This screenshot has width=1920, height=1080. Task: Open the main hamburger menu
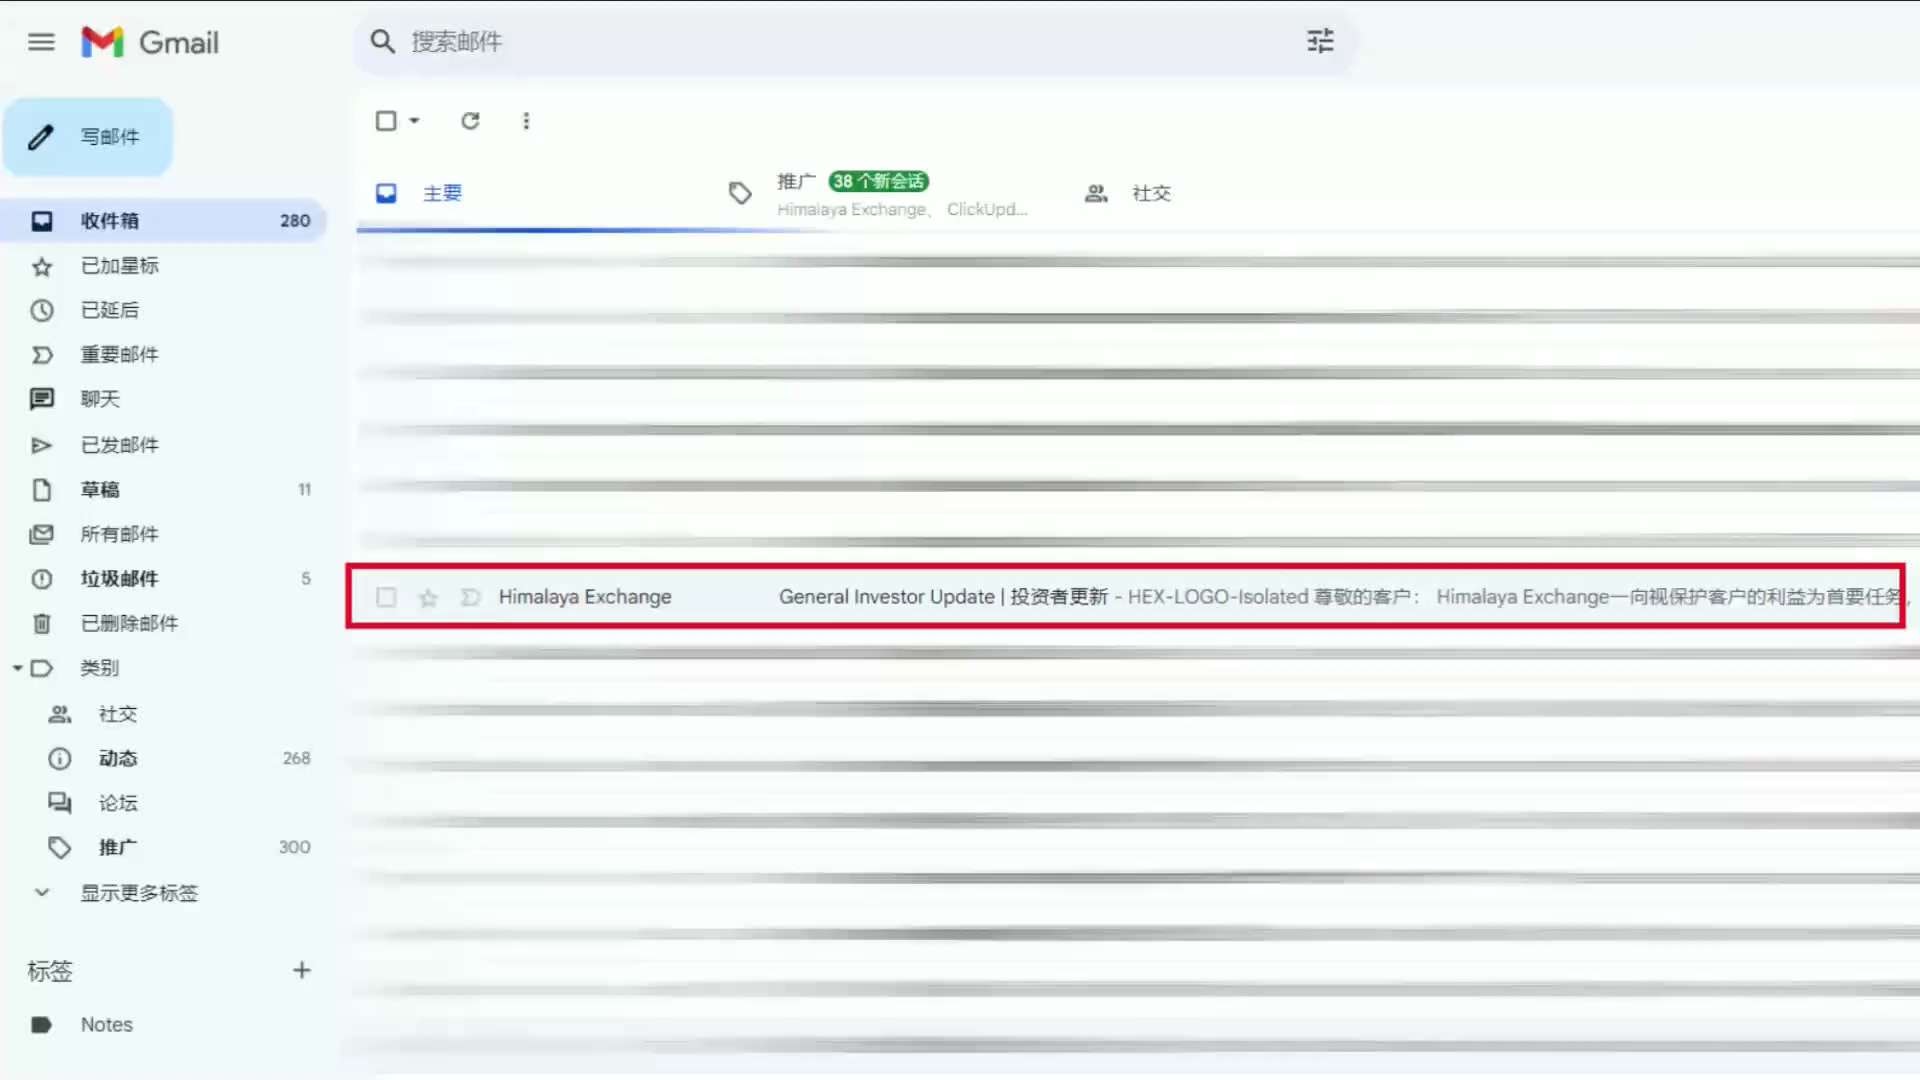[41, 42]
